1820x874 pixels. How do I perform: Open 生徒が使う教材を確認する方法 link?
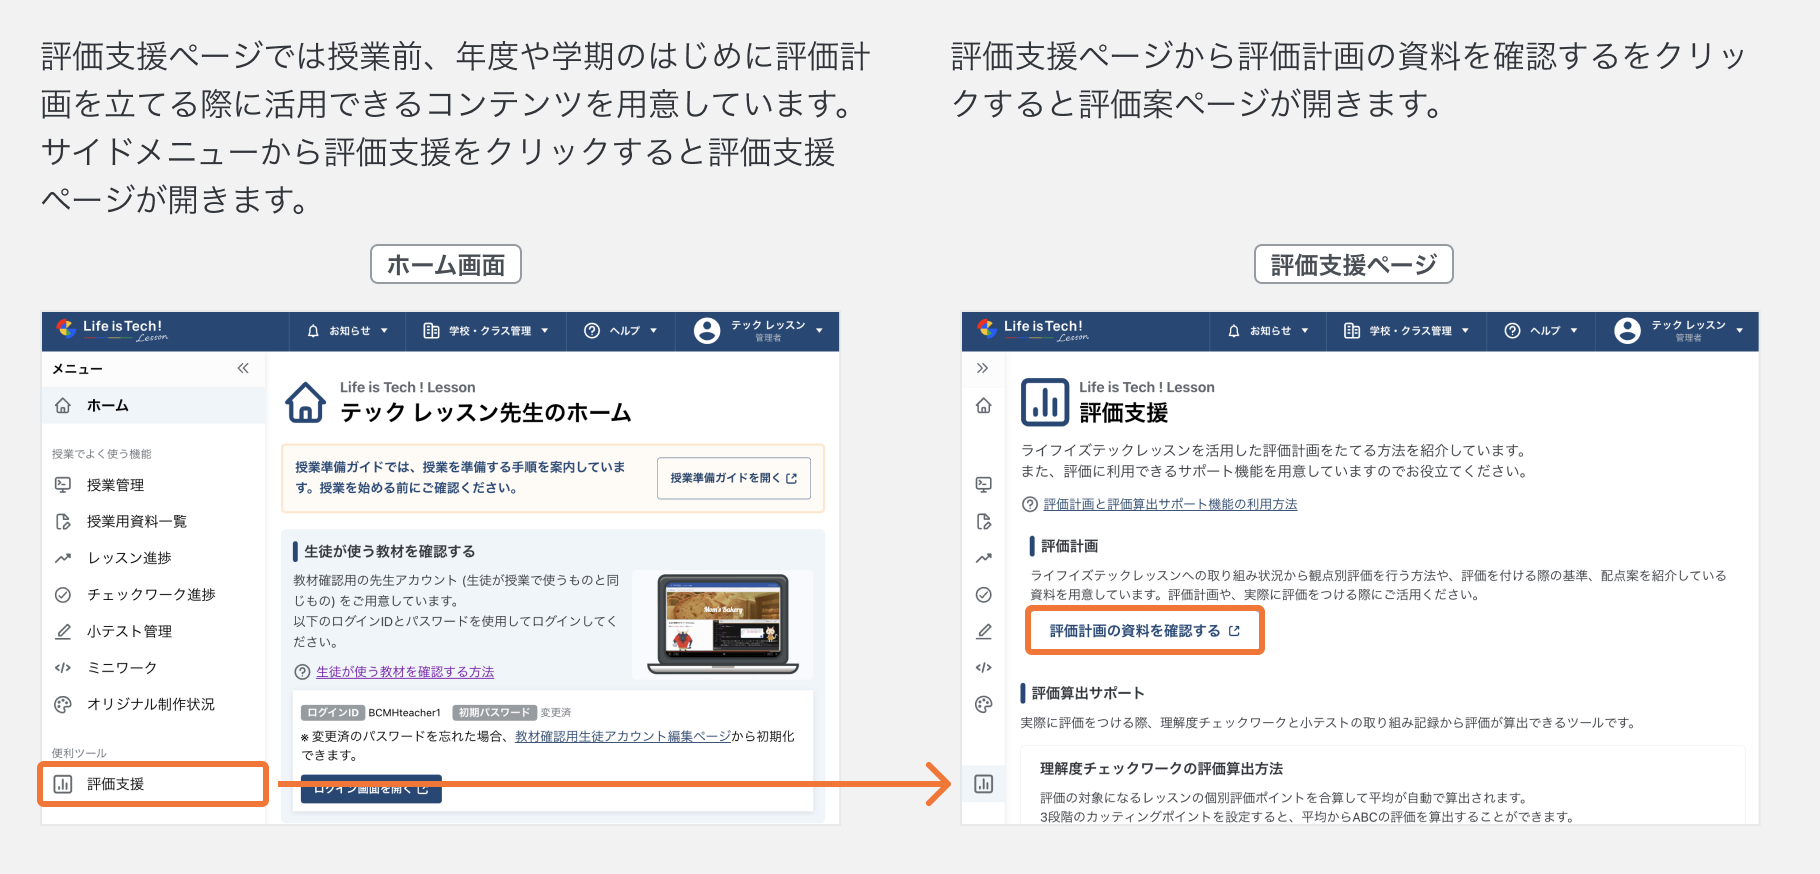[x=405, y=672]
